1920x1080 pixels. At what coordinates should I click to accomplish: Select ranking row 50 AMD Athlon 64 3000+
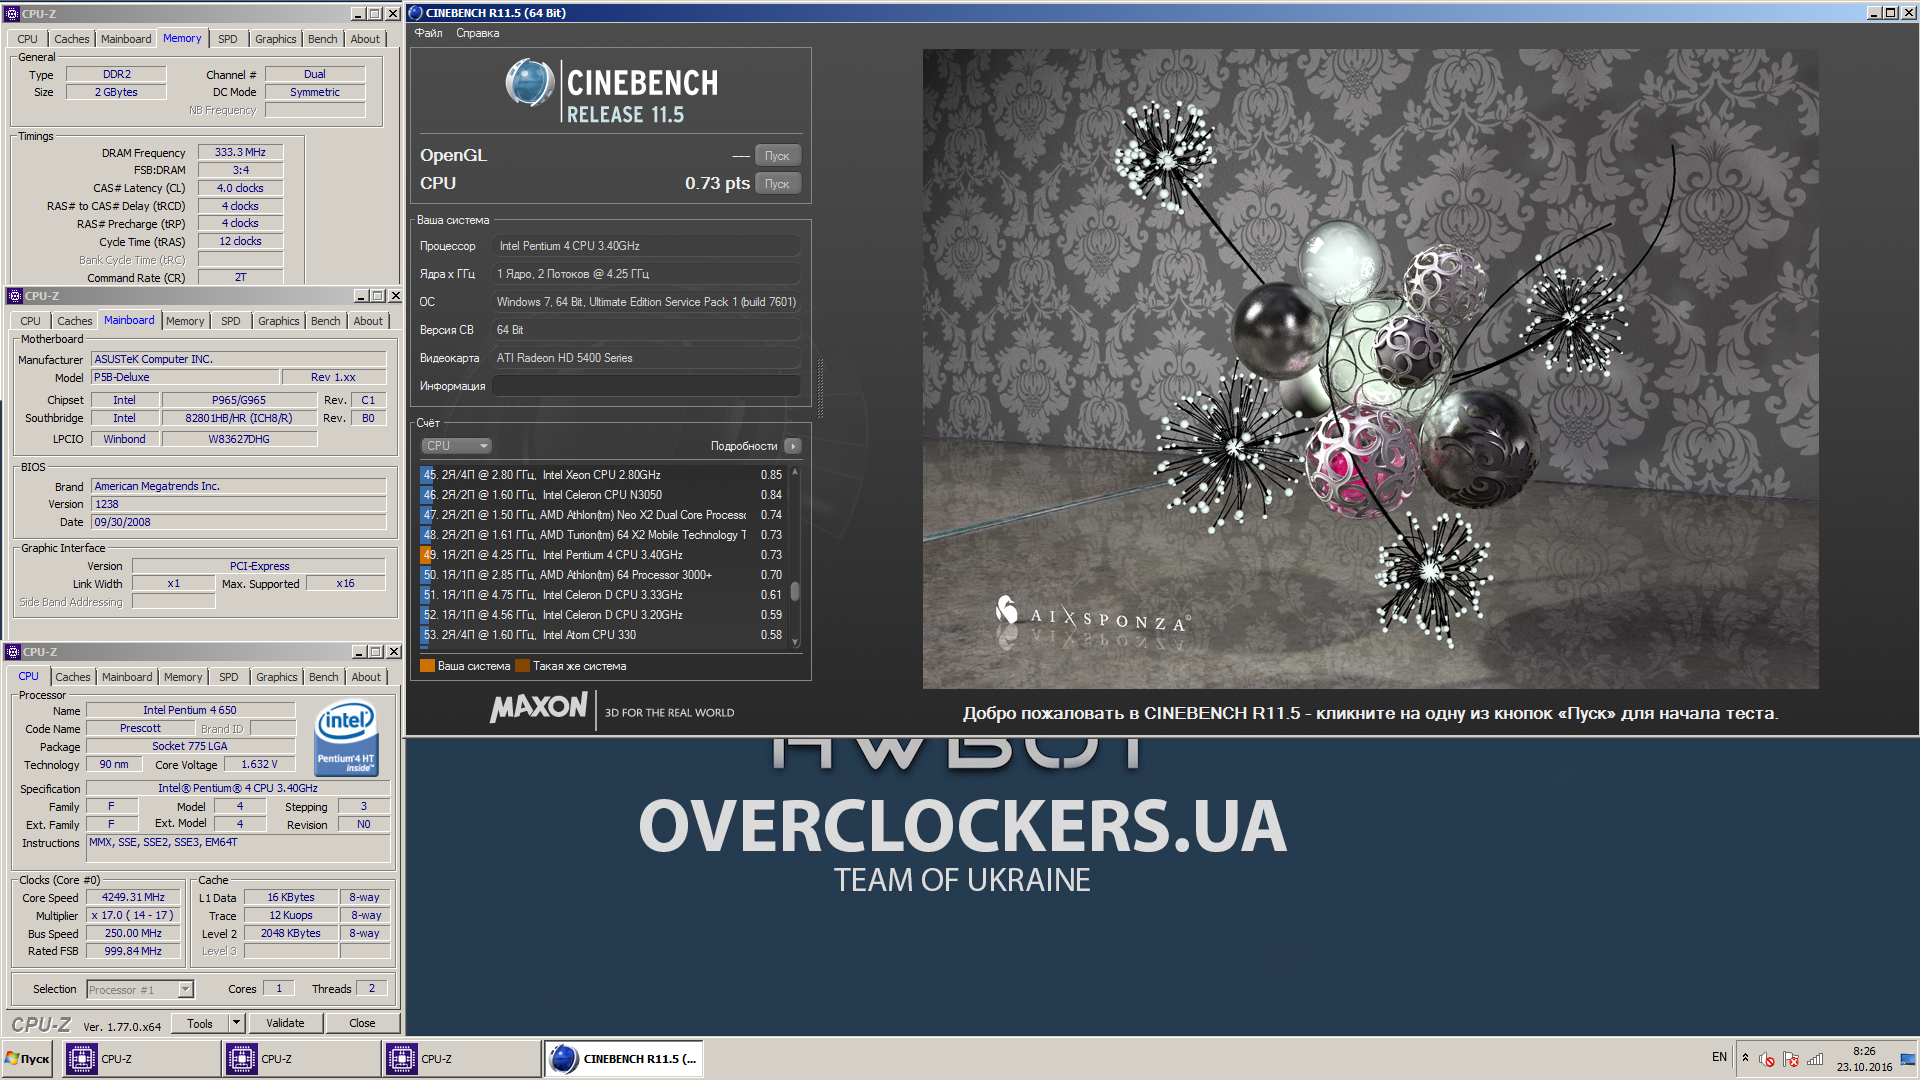point(603,575)
